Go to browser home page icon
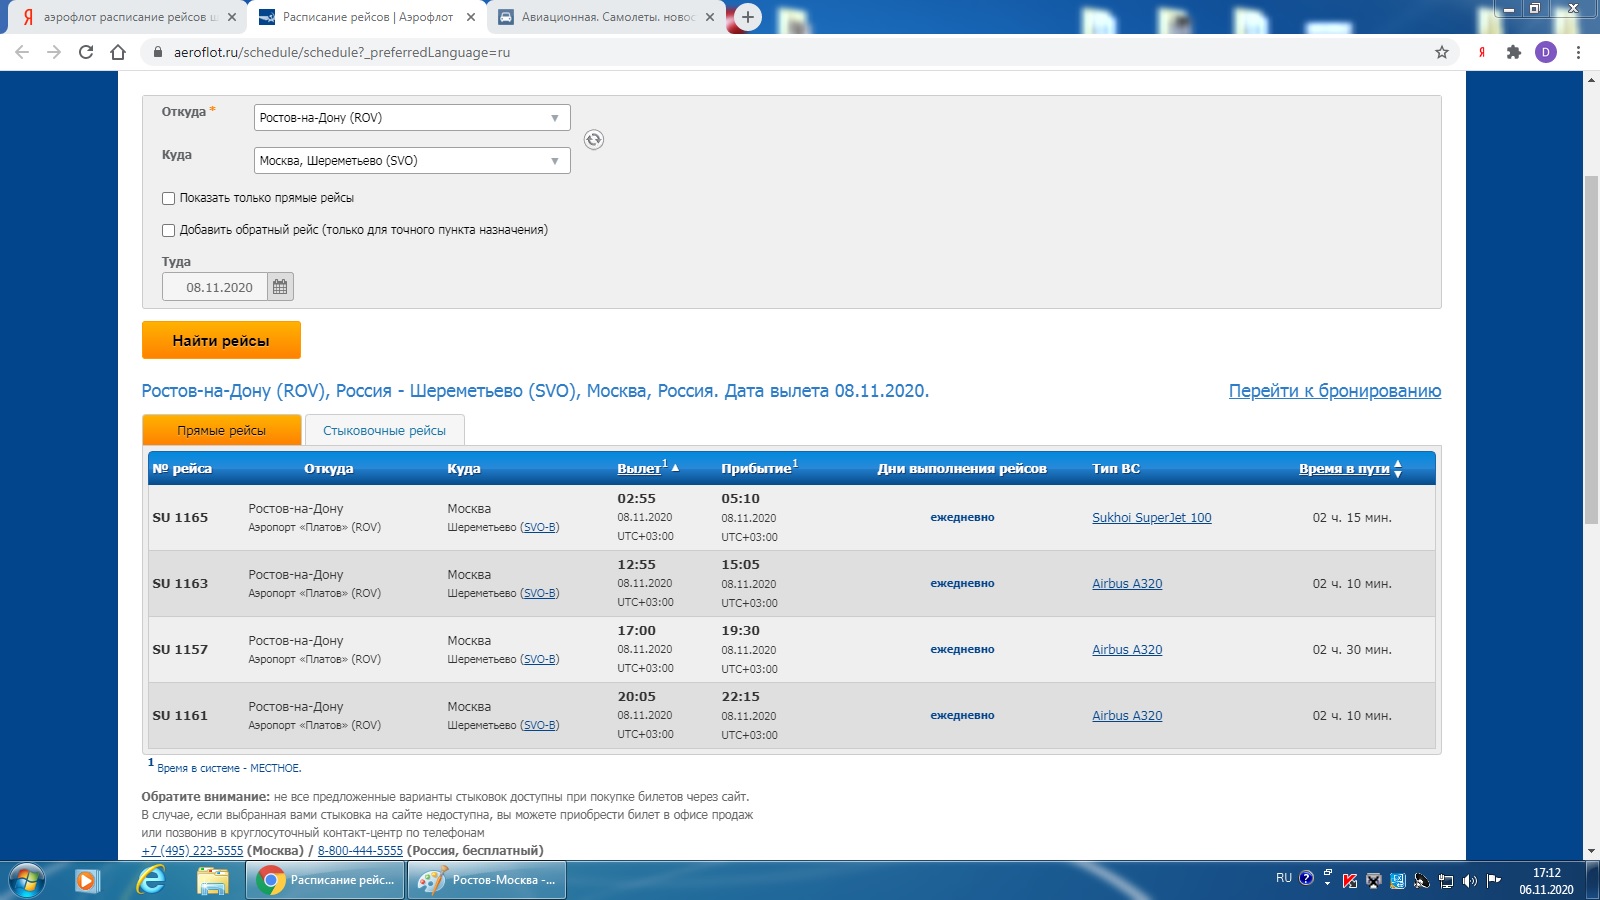 point(118,52)
